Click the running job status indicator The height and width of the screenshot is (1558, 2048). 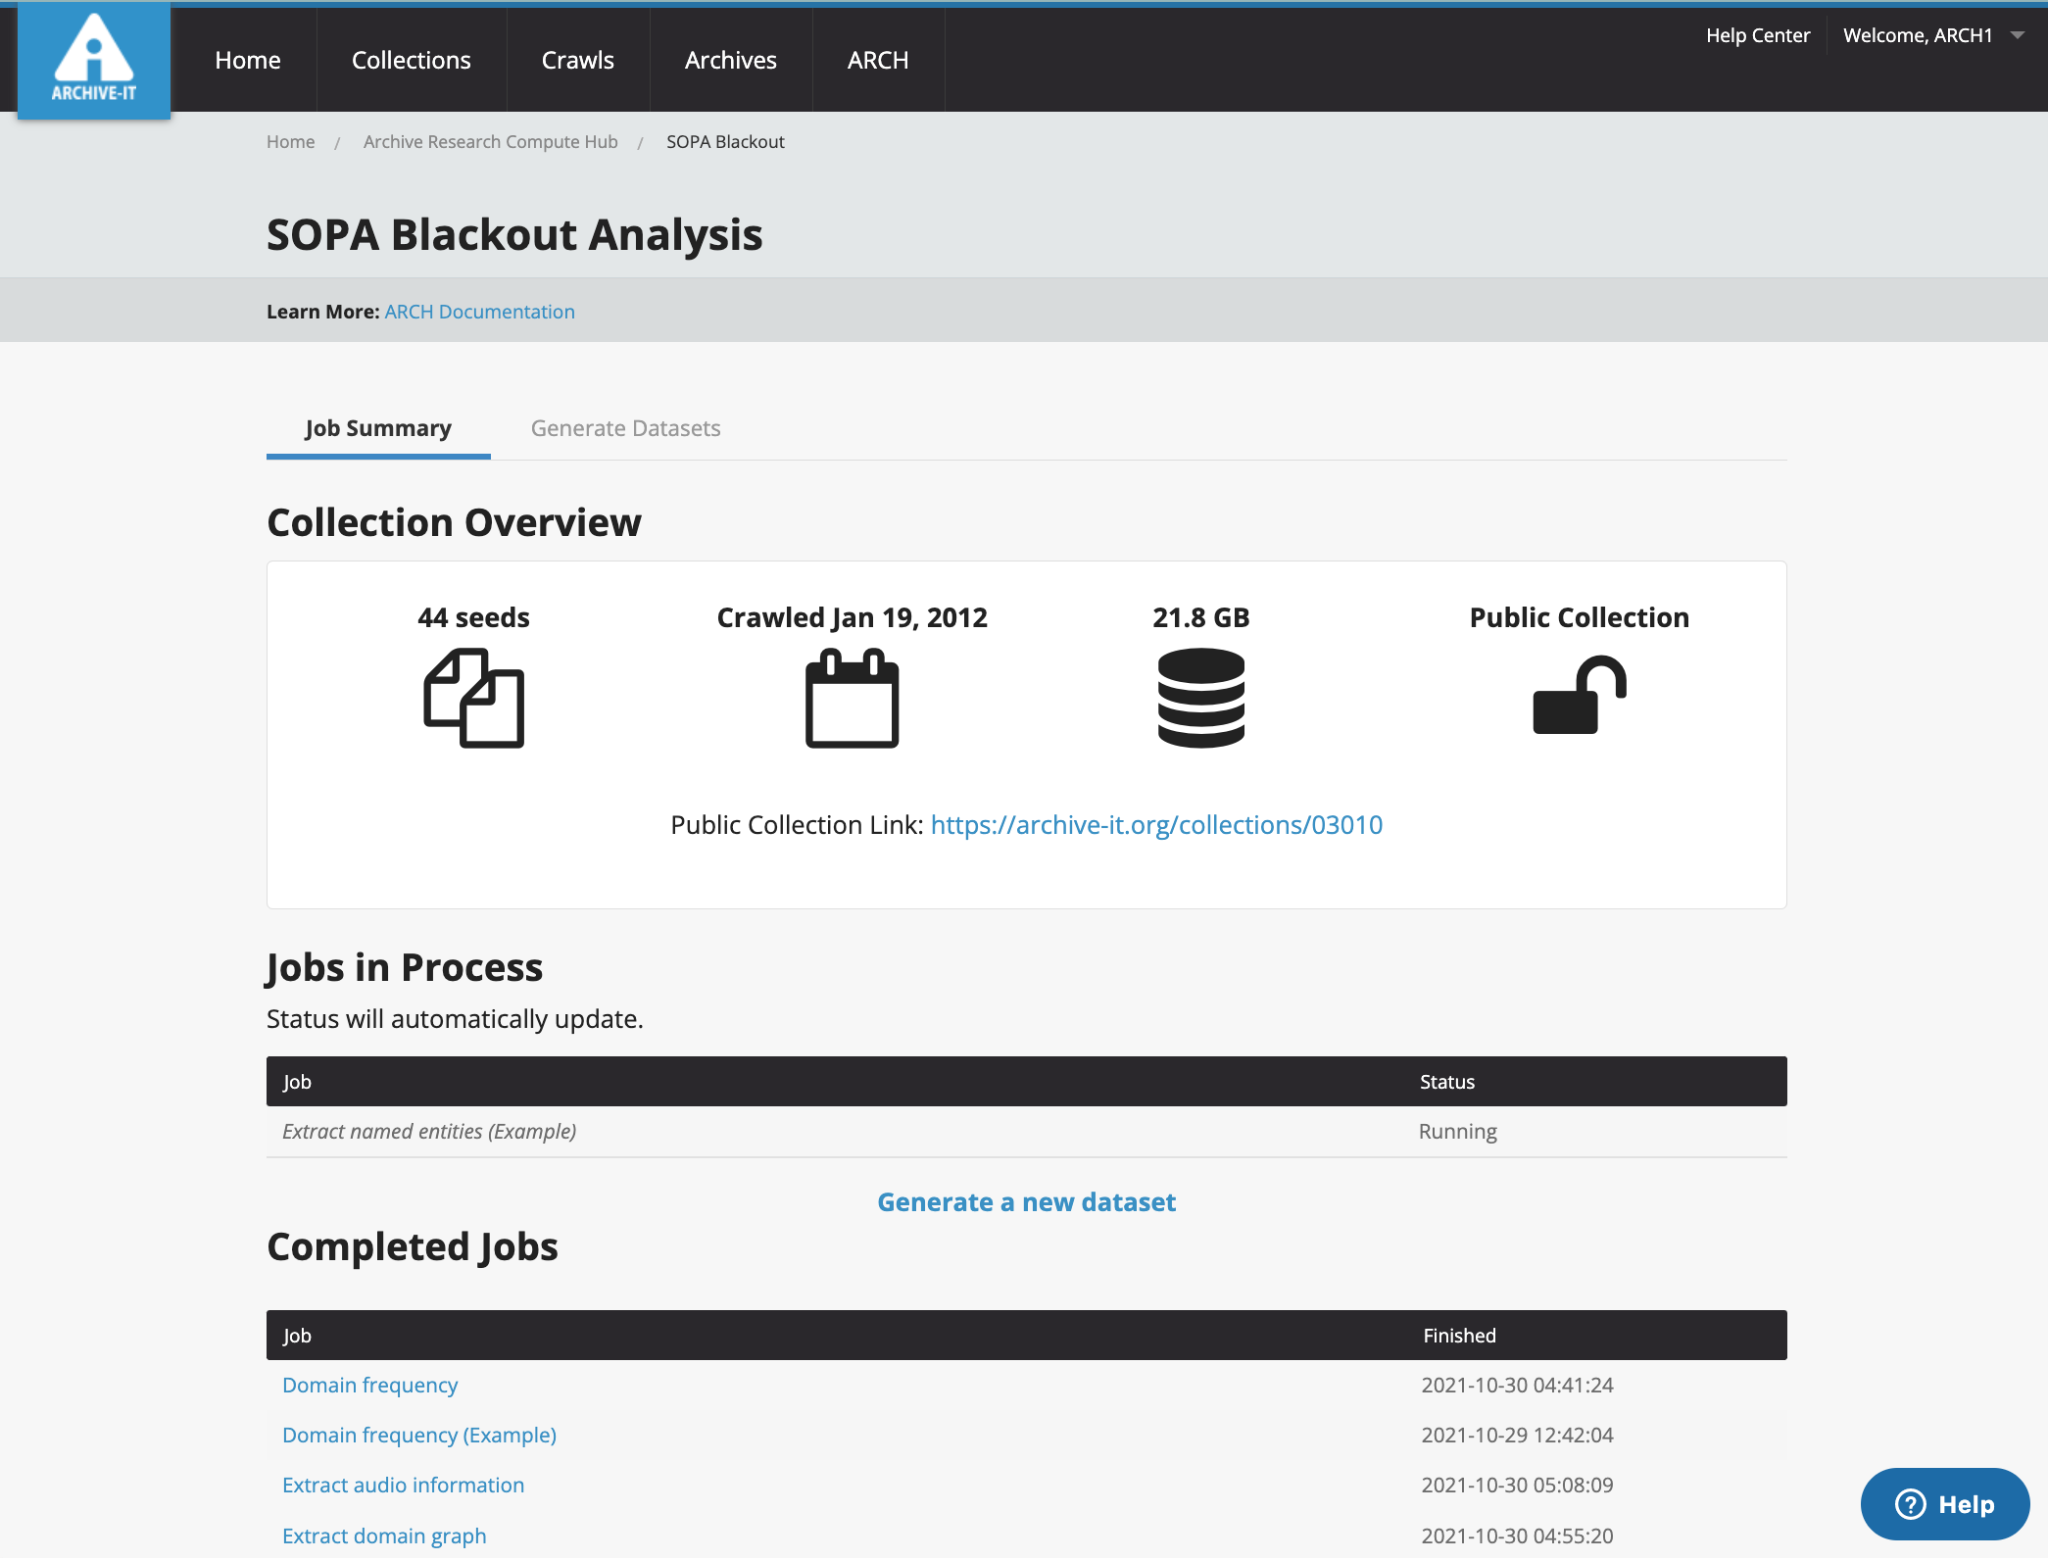(x=1457, y=1131)
